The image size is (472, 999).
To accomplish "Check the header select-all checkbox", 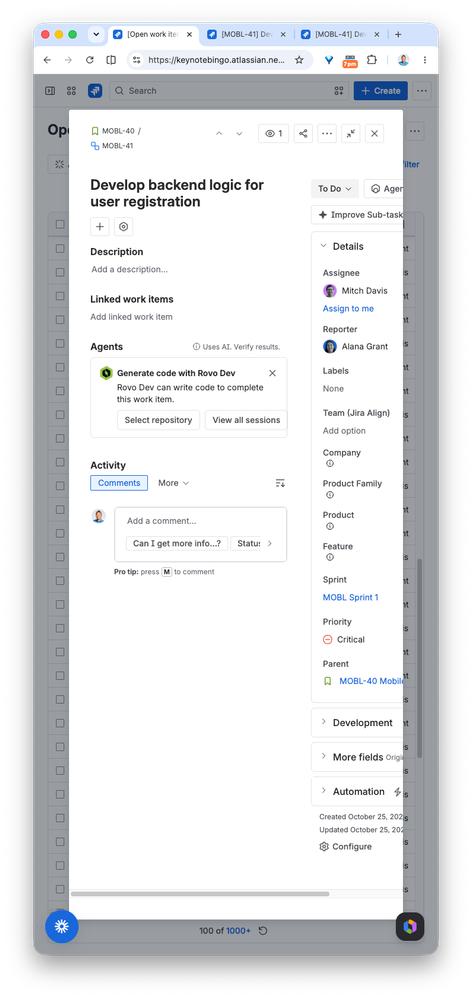I will click(60, 224).
